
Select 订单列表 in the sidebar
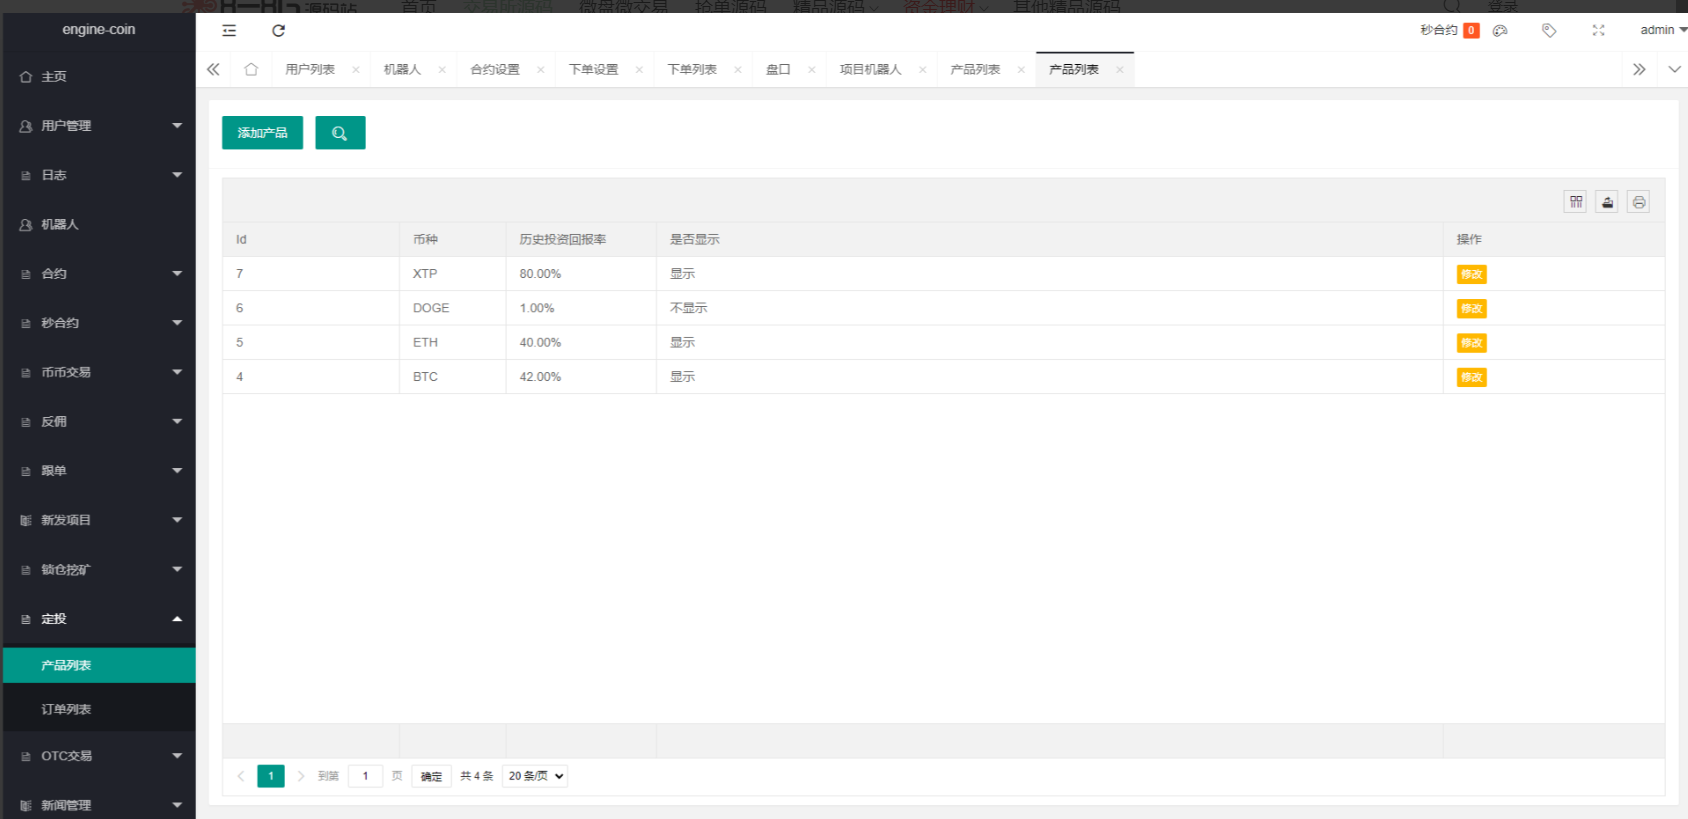pos(66,709)
